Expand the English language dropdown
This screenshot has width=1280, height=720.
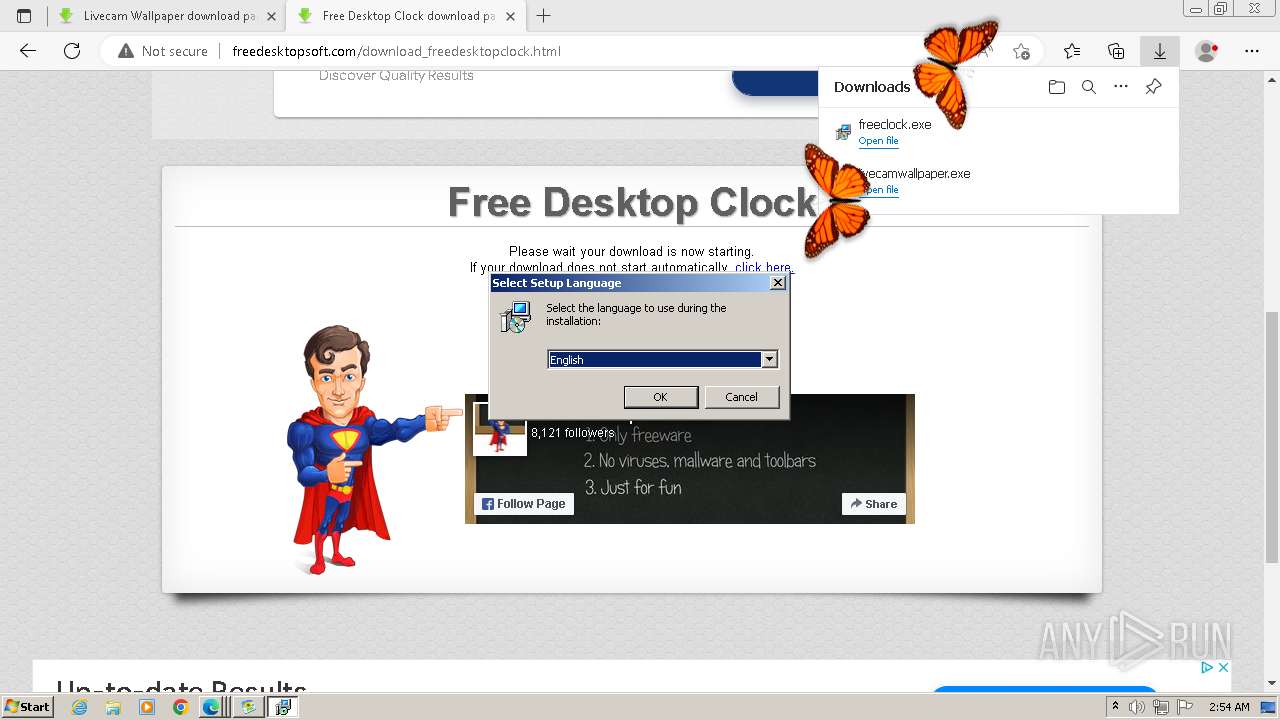coord(769,359)
